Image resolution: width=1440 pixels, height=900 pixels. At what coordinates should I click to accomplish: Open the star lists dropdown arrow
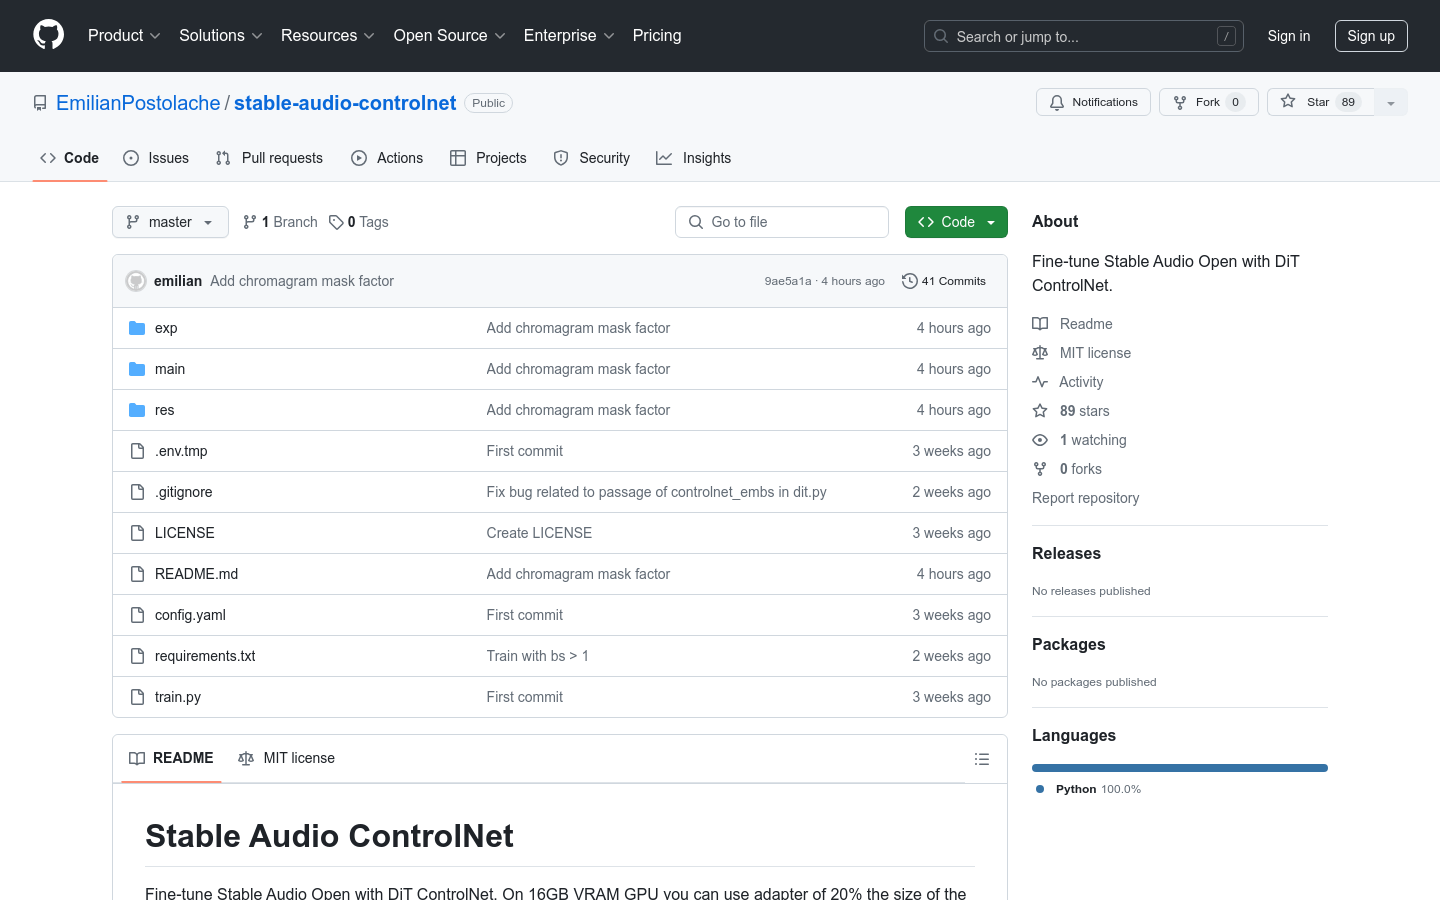[1391, 102]
